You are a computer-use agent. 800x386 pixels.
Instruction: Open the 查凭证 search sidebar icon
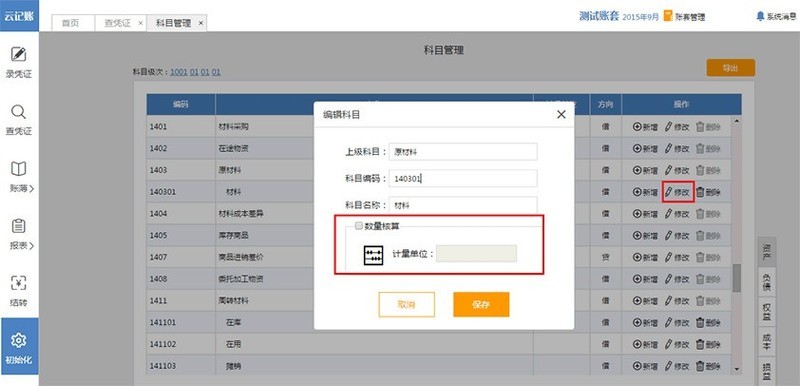[x=18, y=120]
